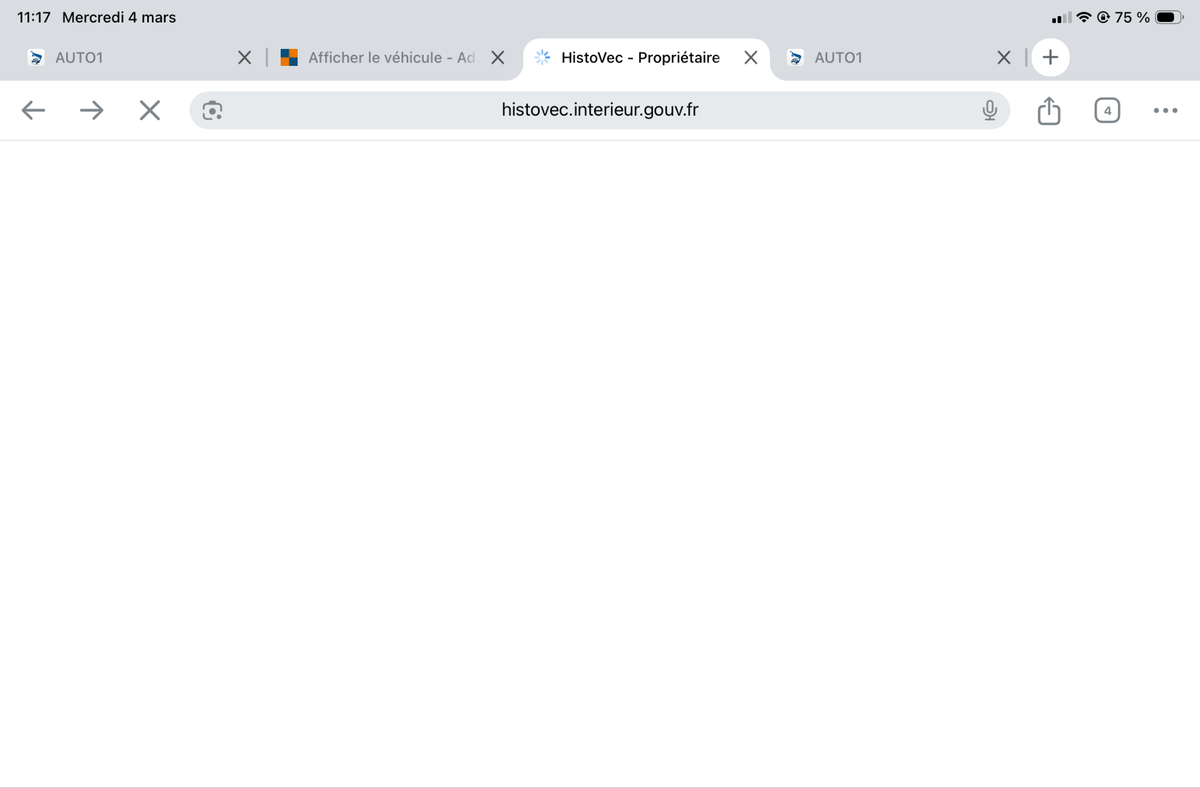Tap the Mercredi 4 mars date
This screenshot has width=1200, height=788.
(x=119, y=17)
